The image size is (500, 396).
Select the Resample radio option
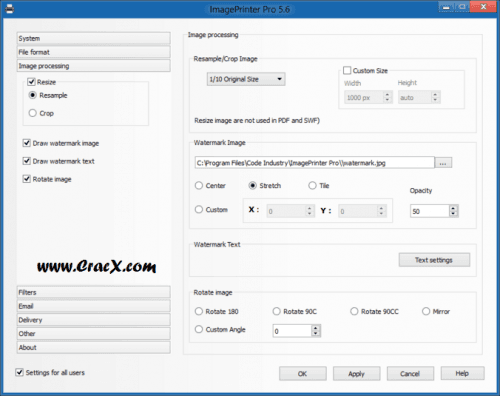coord(32,95)
